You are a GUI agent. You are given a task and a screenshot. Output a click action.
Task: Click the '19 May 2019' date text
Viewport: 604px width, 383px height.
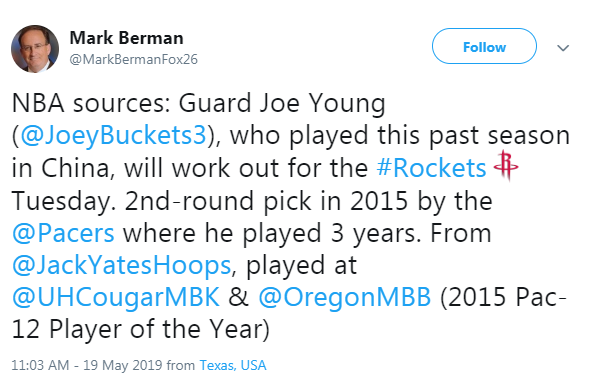tap(123, 365)
